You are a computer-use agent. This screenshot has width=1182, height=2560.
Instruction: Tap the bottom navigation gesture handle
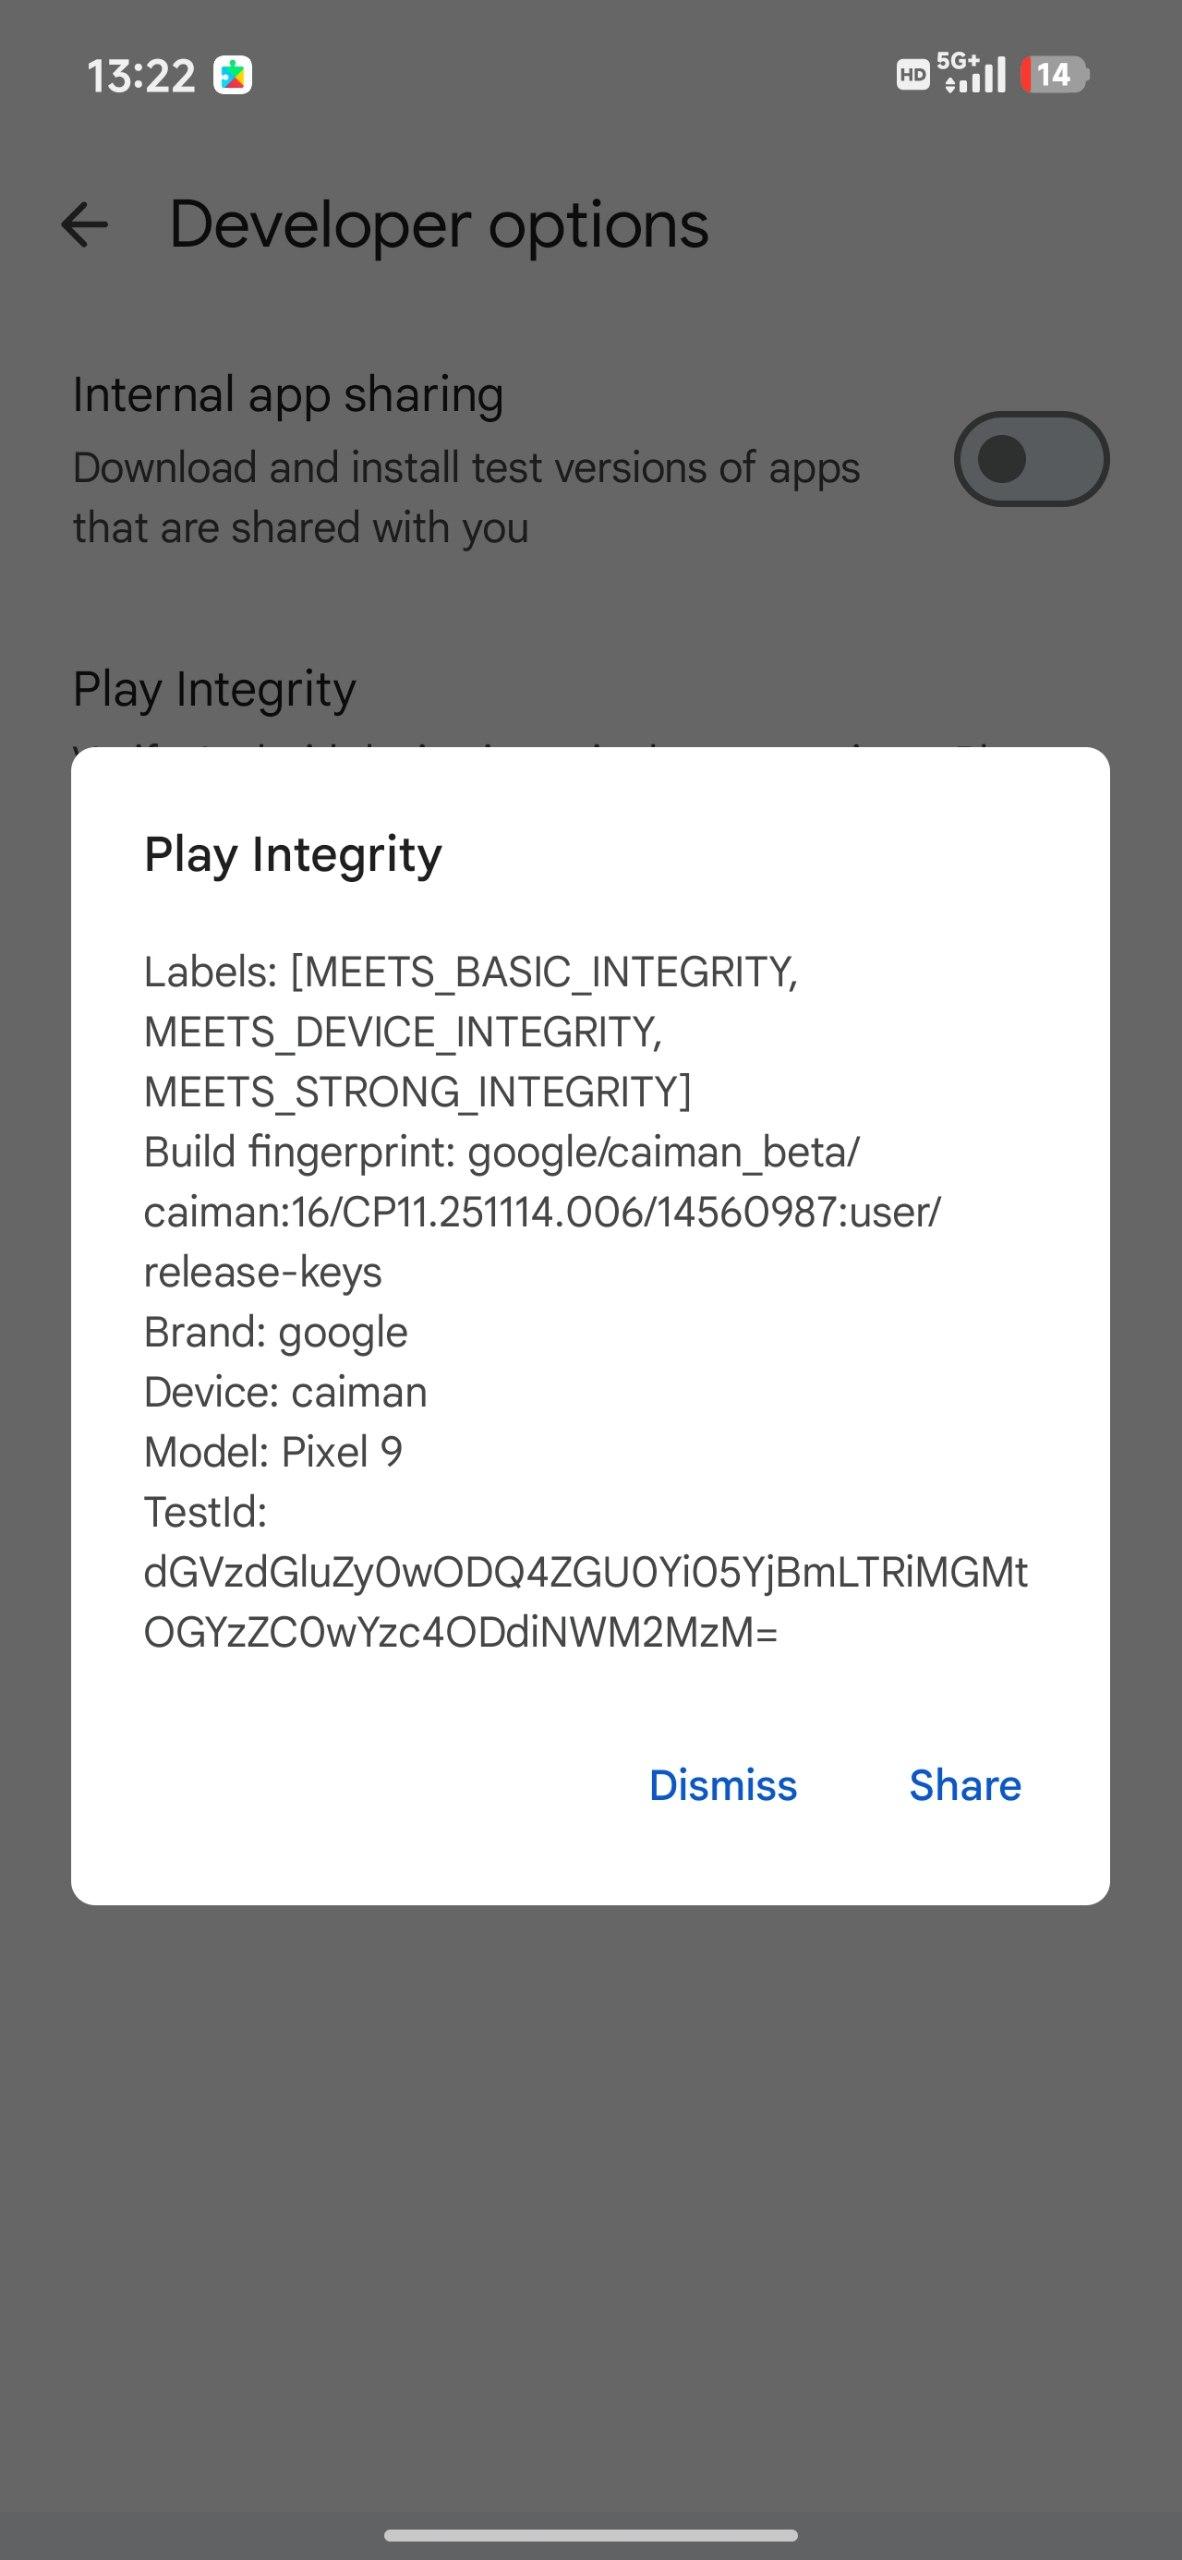click(591, 2535)
